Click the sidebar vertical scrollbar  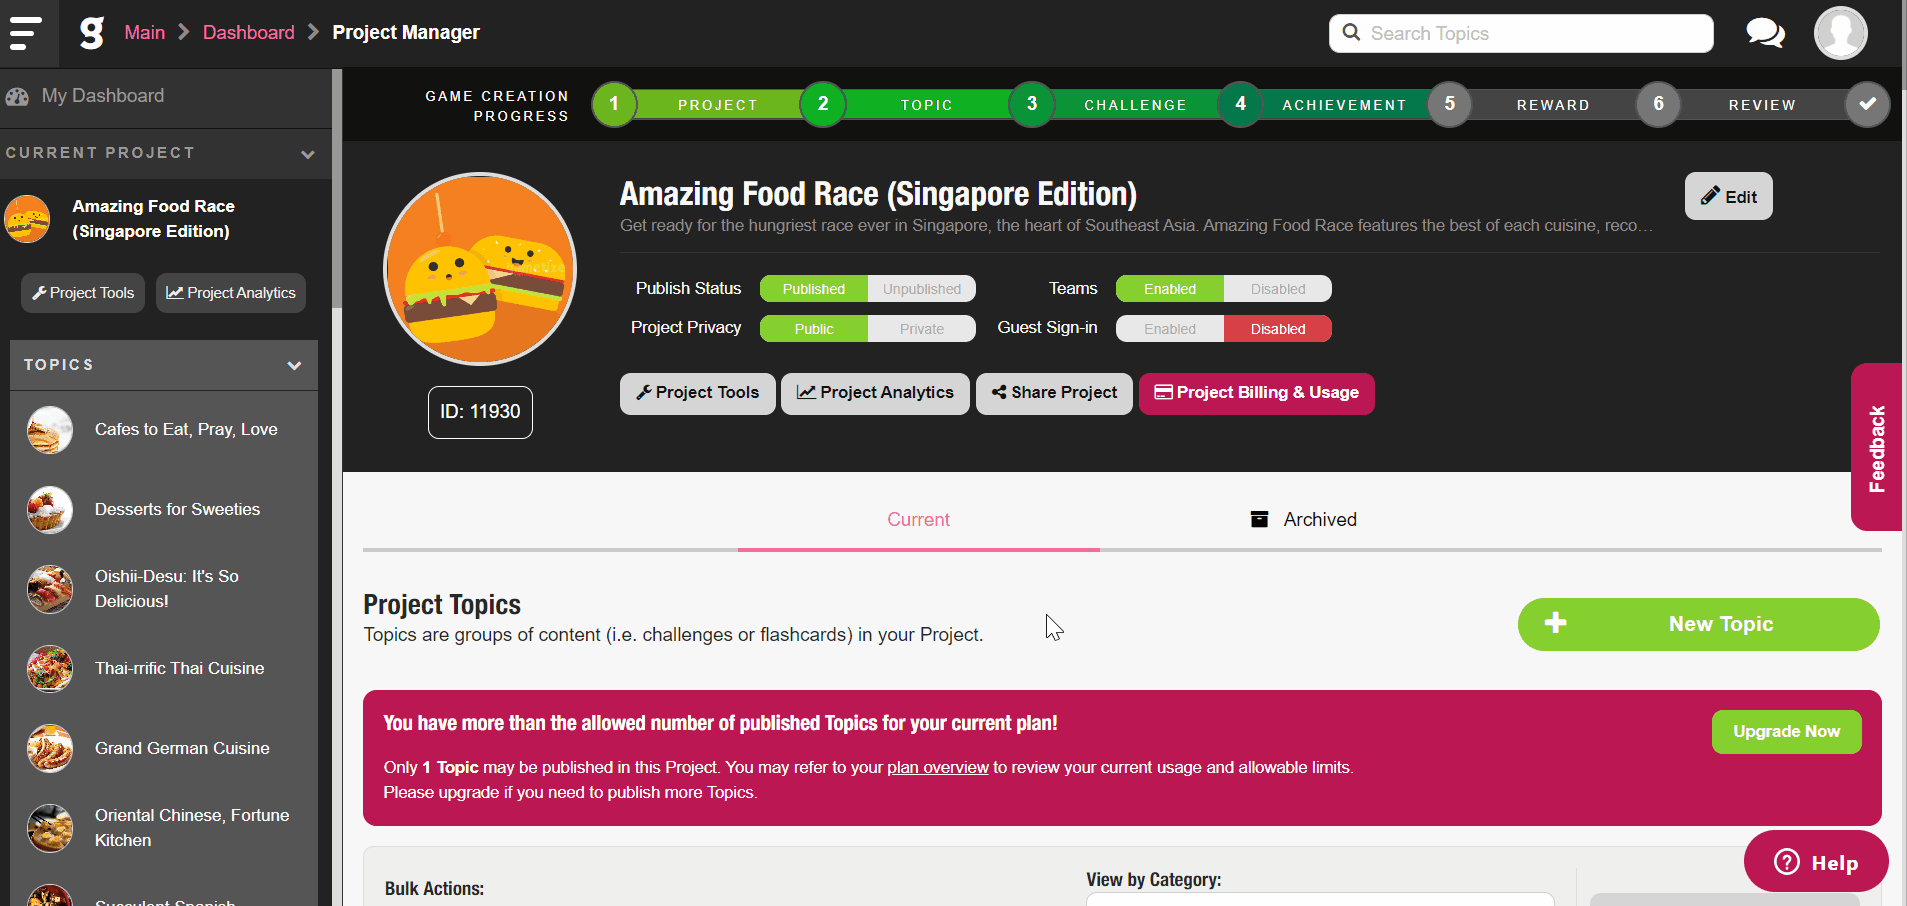pyautogui.click(x=337, y=190)
